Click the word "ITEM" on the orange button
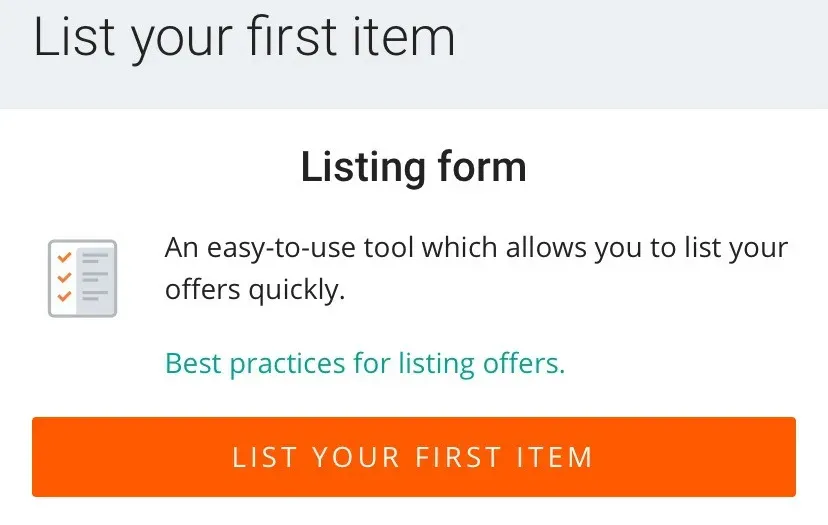828x525 pixels. click(x=555, y=458)
